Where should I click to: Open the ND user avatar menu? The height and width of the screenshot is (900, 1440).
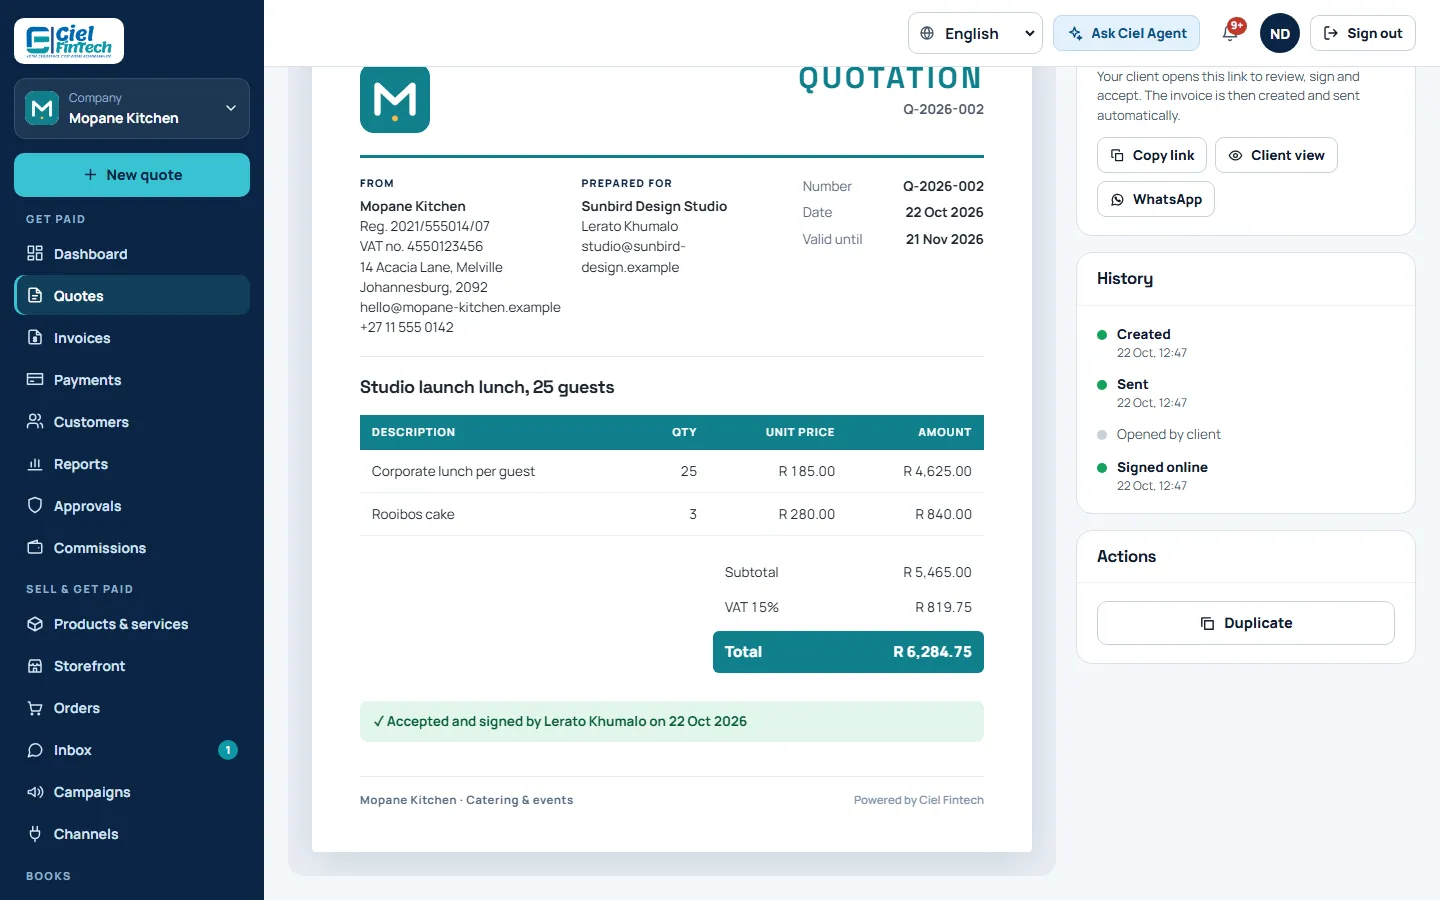(x=1280, y=33)
